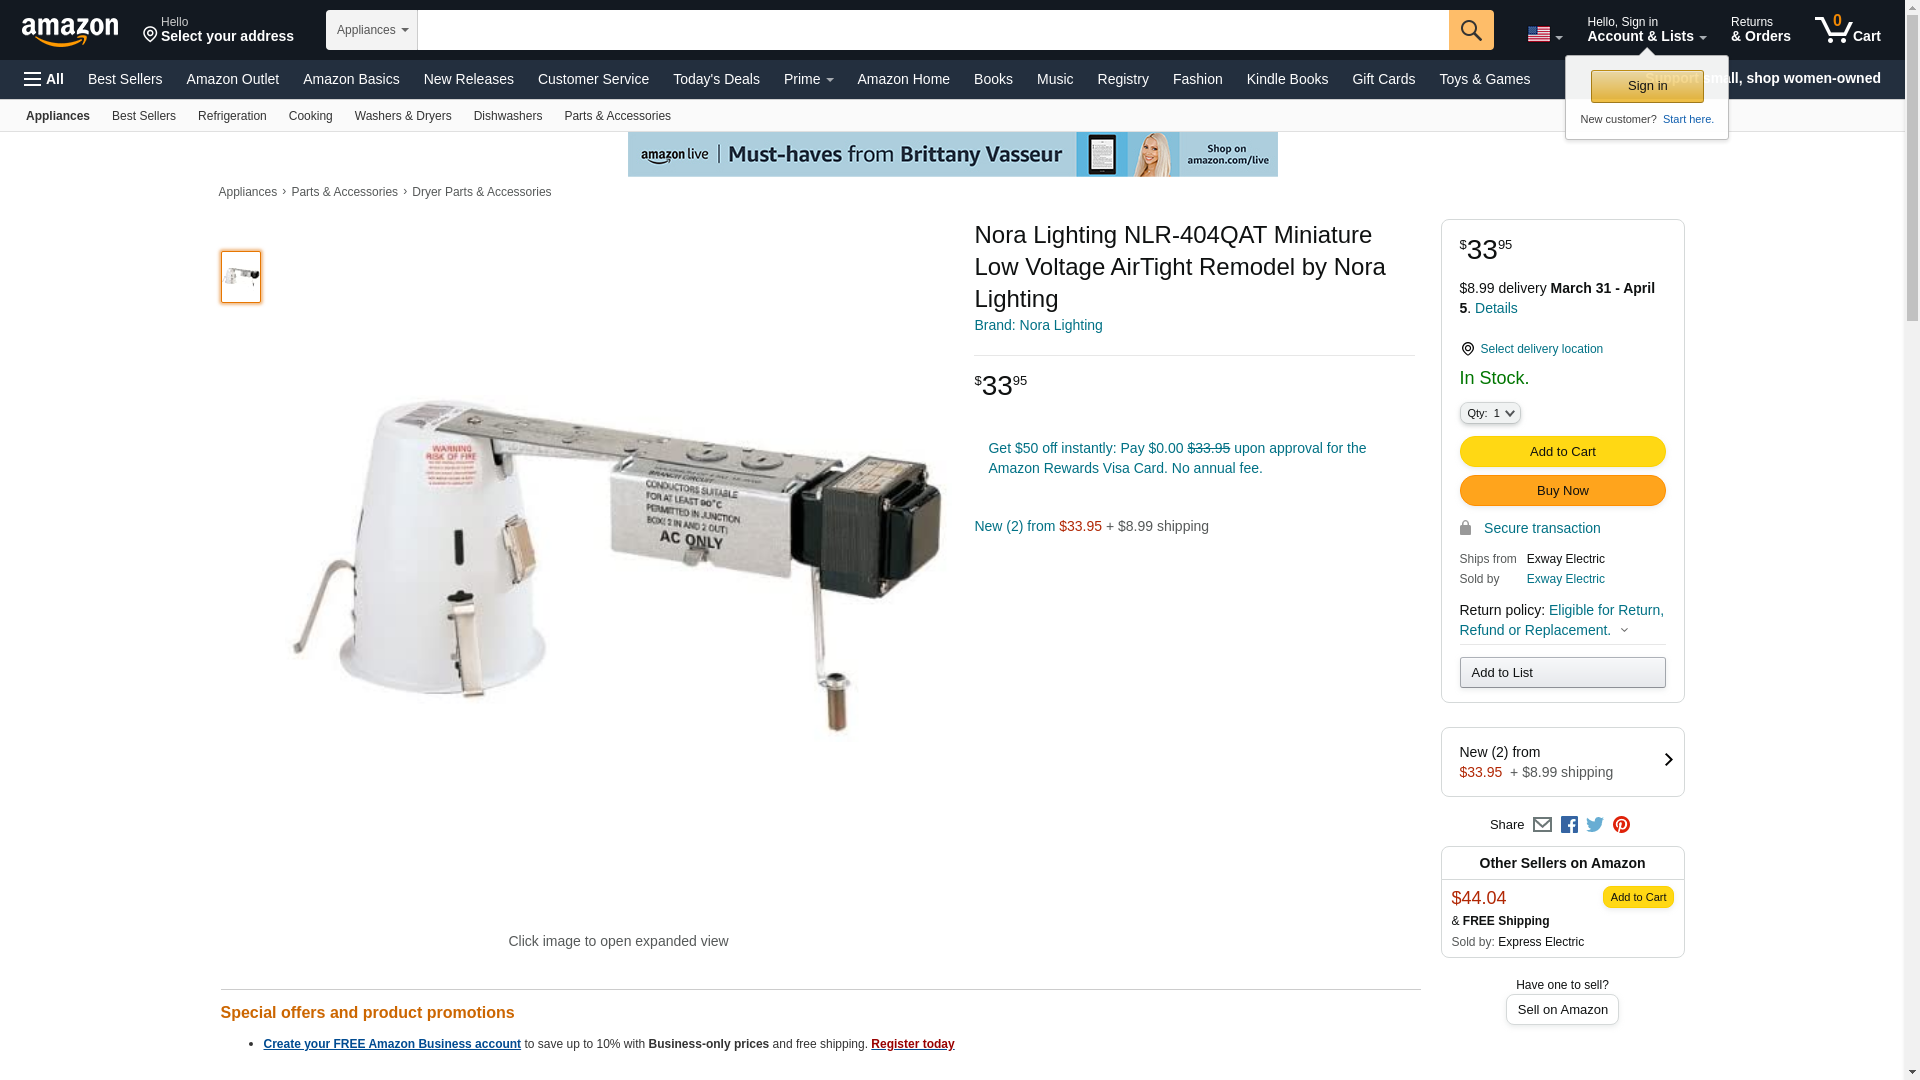Click the Buy Now button
Image resolution: width=1920 pixels, height=1080 pixels.
1562,491
